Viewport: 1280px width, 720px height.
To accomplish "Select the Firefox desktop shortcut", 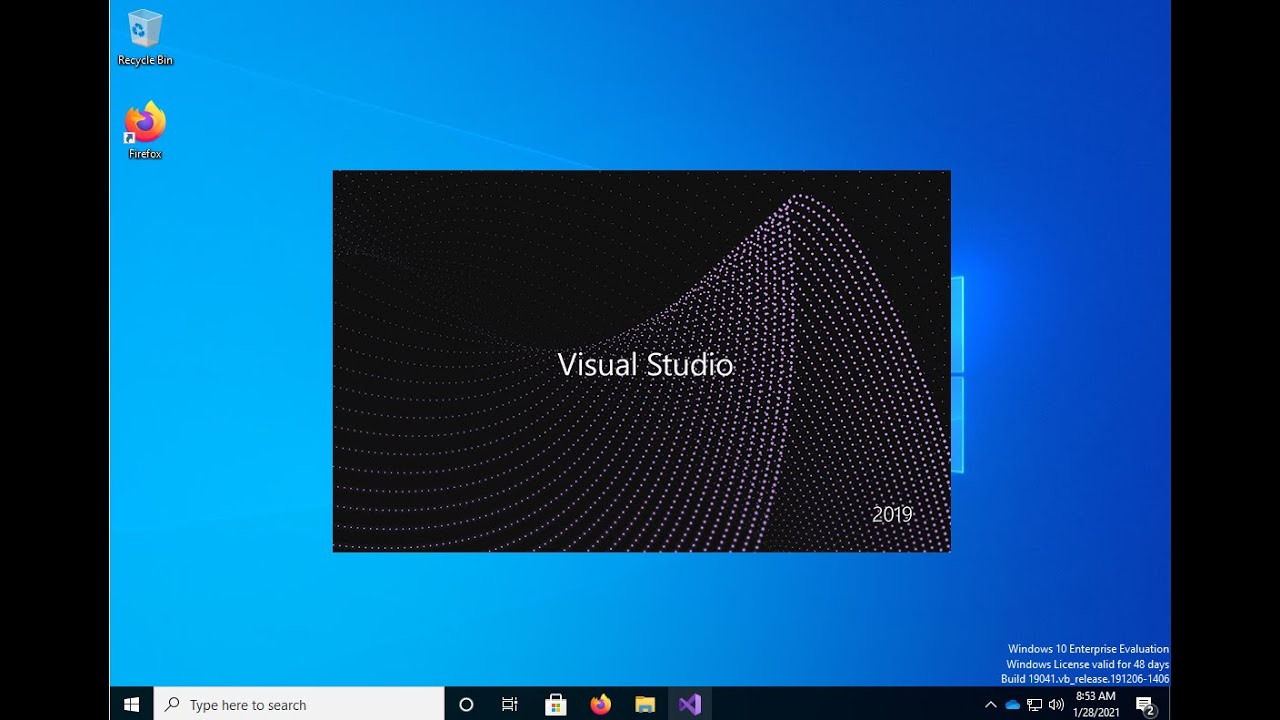I will tap(145, 131).
